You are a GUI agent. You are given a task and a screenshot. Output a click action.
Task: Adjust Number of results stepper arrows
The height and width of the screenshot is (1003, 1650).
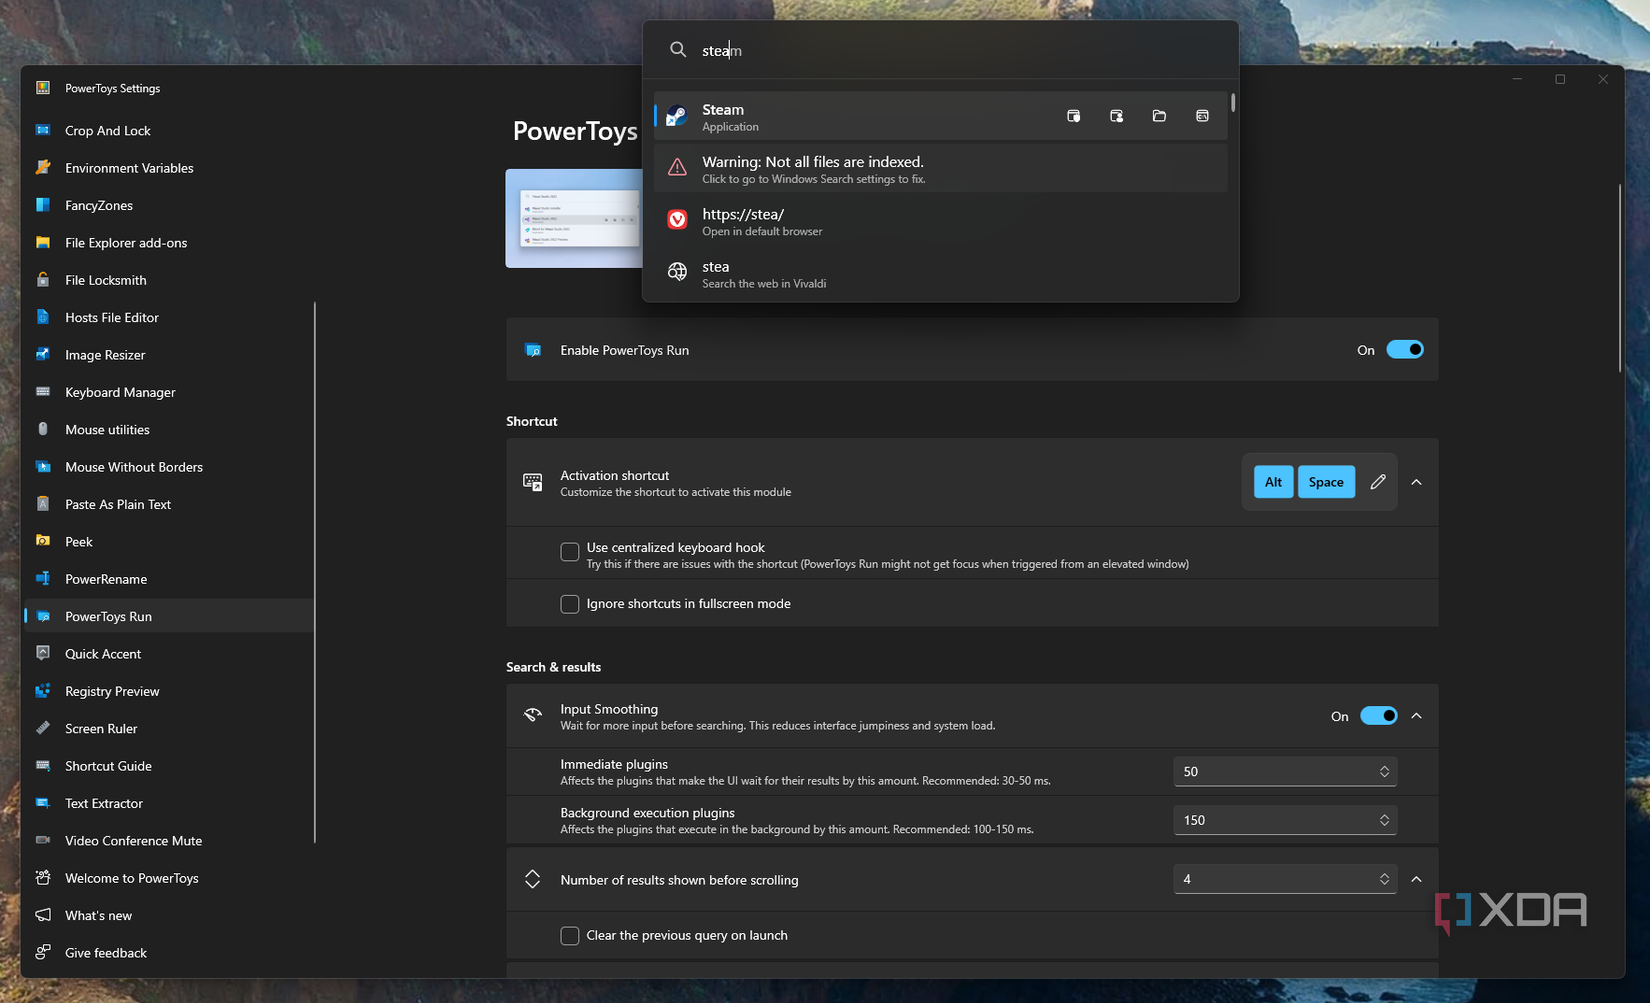coord(1384,879)
